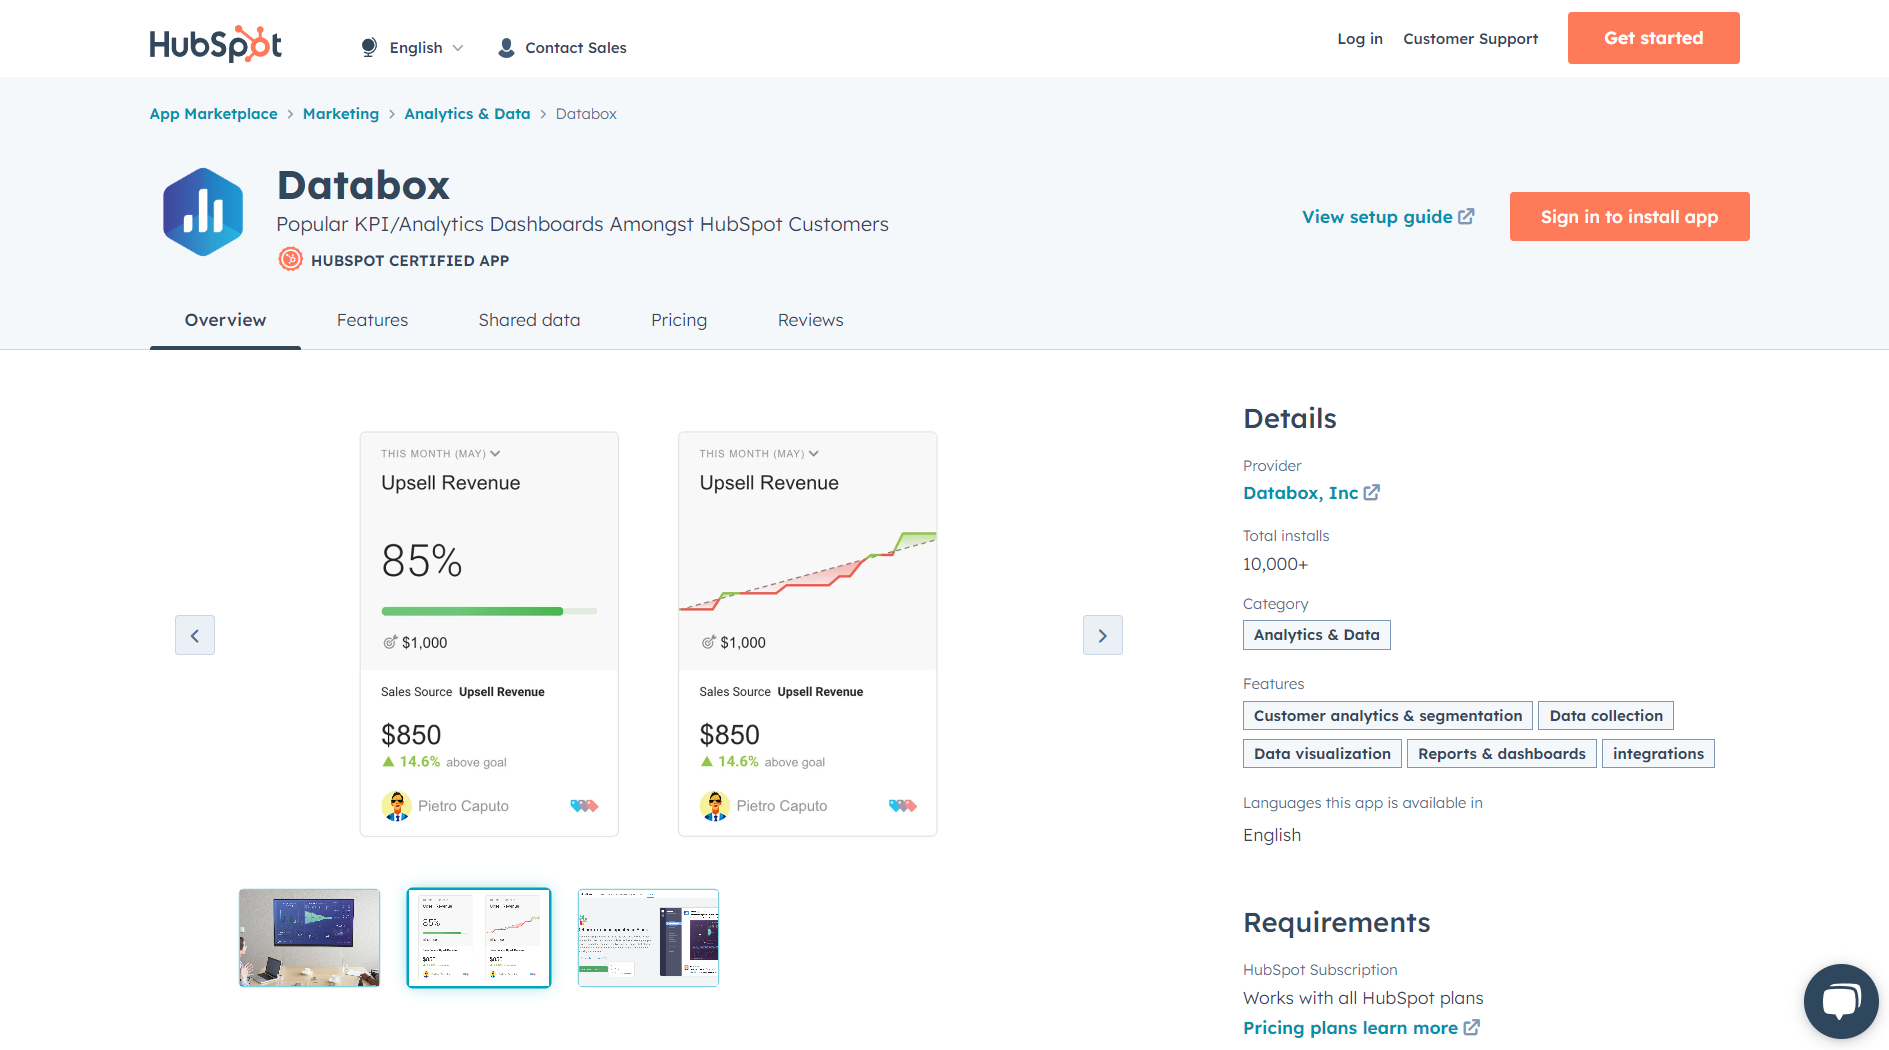Image resolution: width=1889 pixels, height=1050 pixels.
Task: Click the HubSpot logo
Action: (215, 44)
